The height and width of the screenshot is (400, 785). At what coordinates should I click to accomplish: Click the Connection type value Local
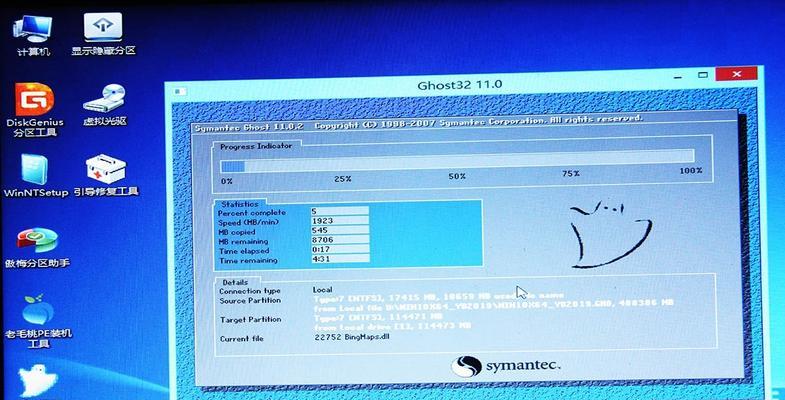coord(322,290)
